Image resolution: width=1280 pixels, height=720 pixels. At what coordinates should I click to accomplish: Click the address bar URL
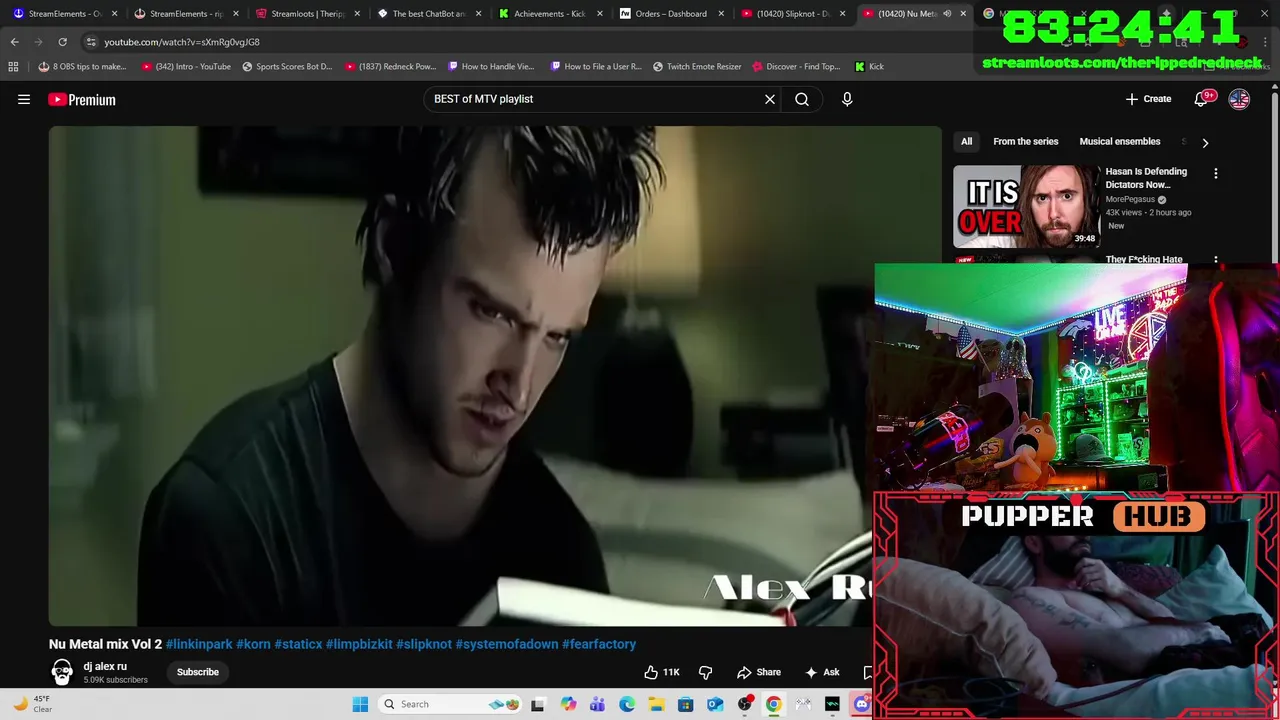tap(182, 42)
